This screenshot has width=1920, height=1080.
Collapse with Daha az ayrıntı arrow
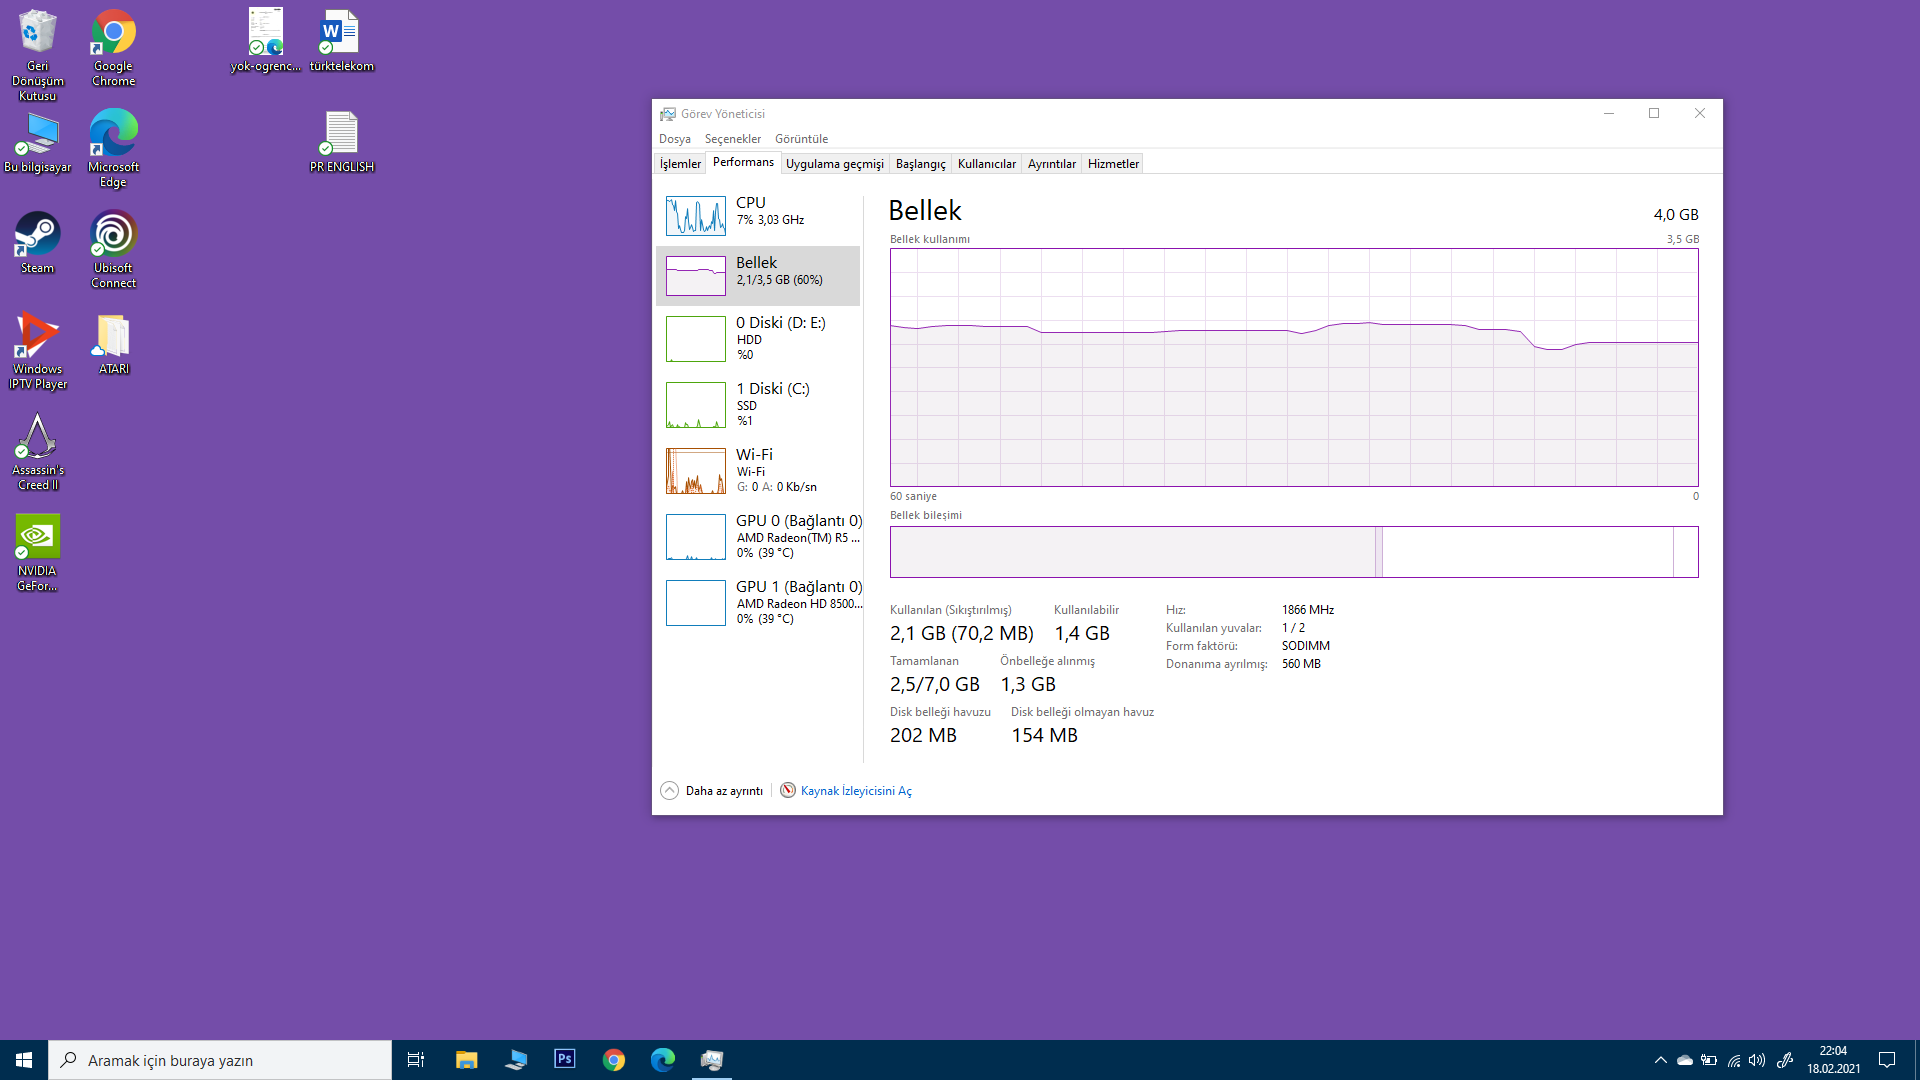click(670, 791)
